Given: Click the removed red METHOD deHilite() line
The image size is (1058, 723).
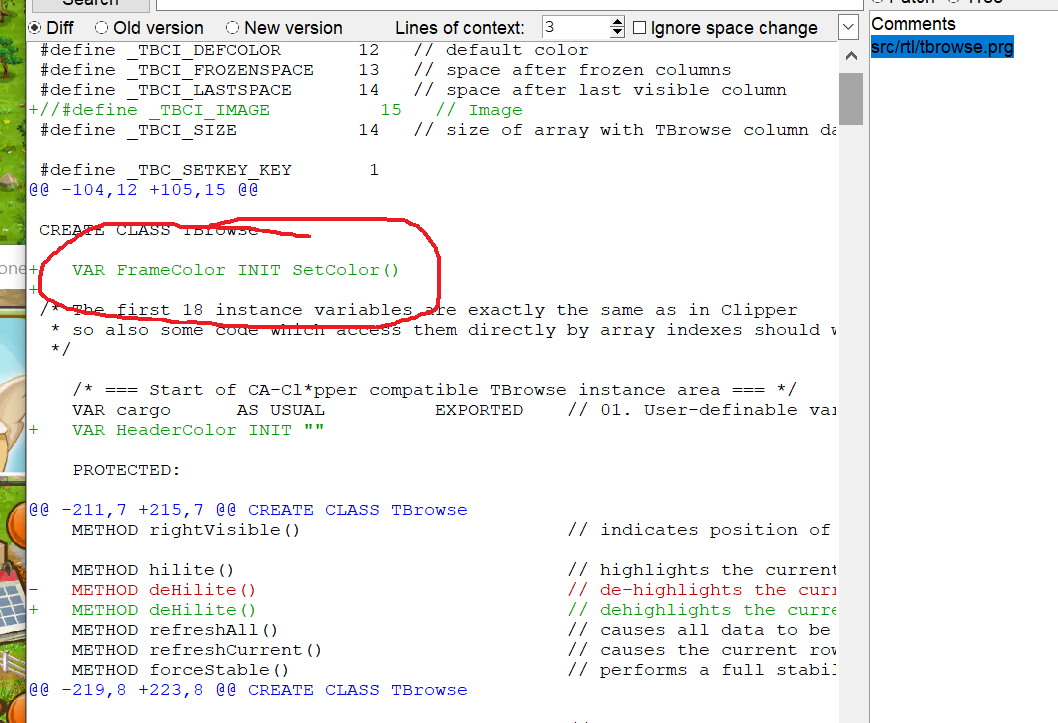Looking at the screenshot, I should [164, 590].
